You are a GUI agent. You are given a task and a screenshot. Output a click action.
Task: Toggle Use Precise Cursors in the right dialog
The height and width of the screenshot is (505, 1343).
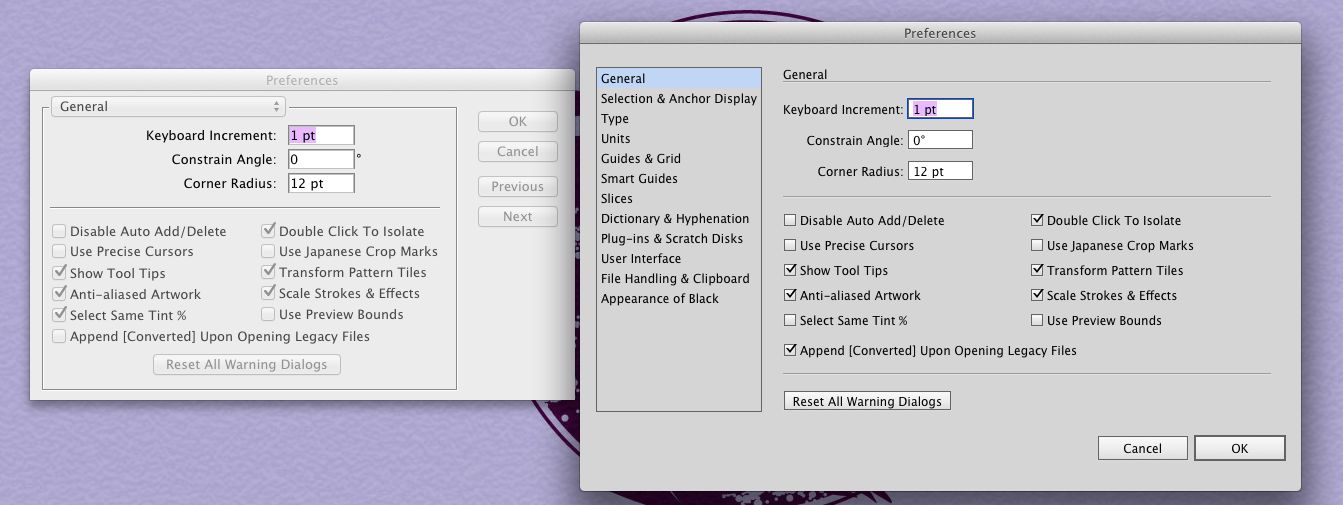click(x=791, y=246)
